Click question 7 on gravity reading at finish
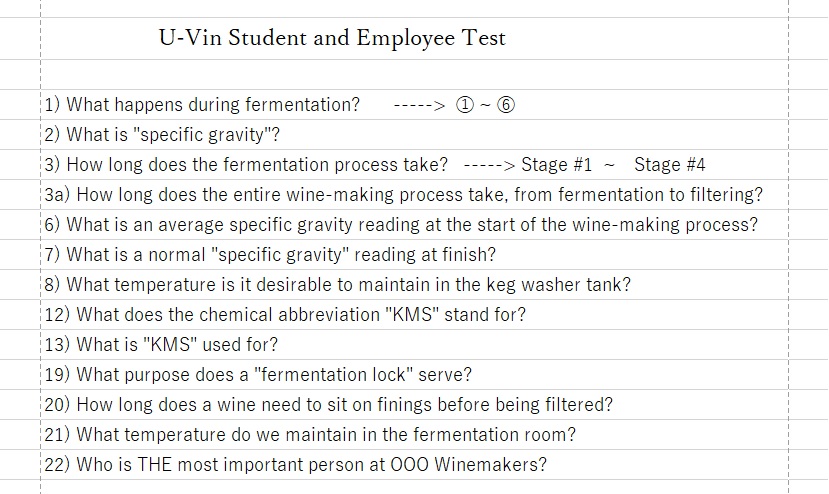Viewport: 829px width, 494px height. coord(270,255)
